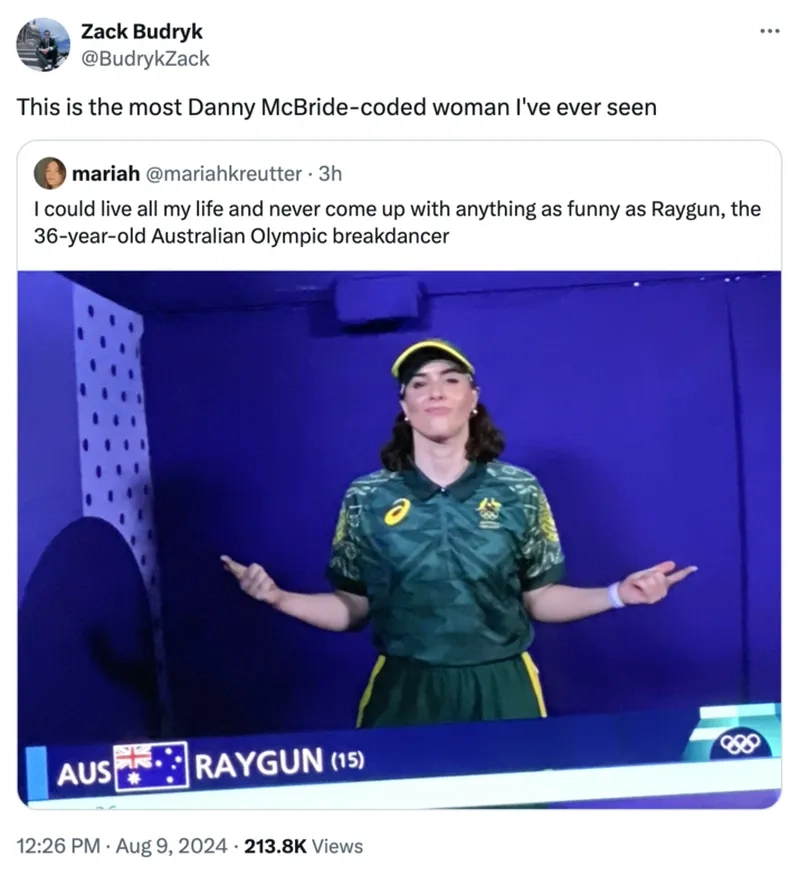
Task: Click the AUS country label in banner
Action: [84, 774]
